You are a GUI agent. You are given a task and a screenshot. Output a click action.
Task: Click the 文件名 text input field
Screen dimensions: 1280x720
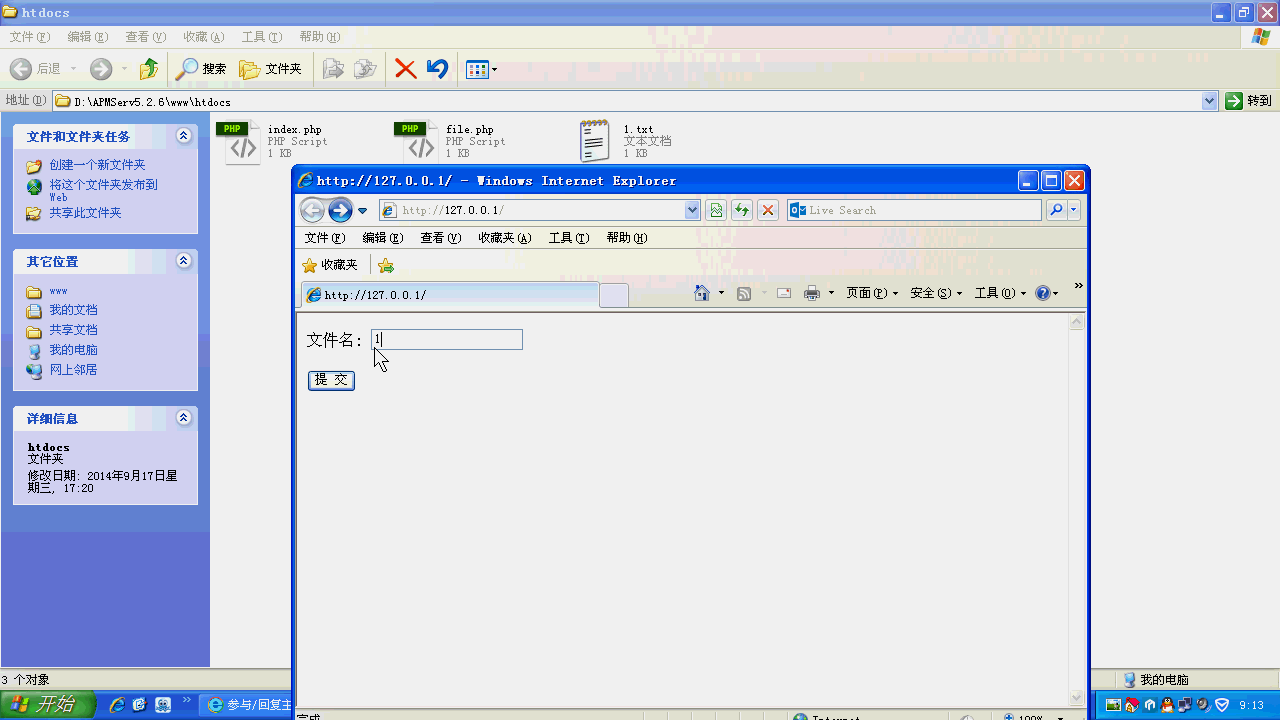tap(446, 339)
